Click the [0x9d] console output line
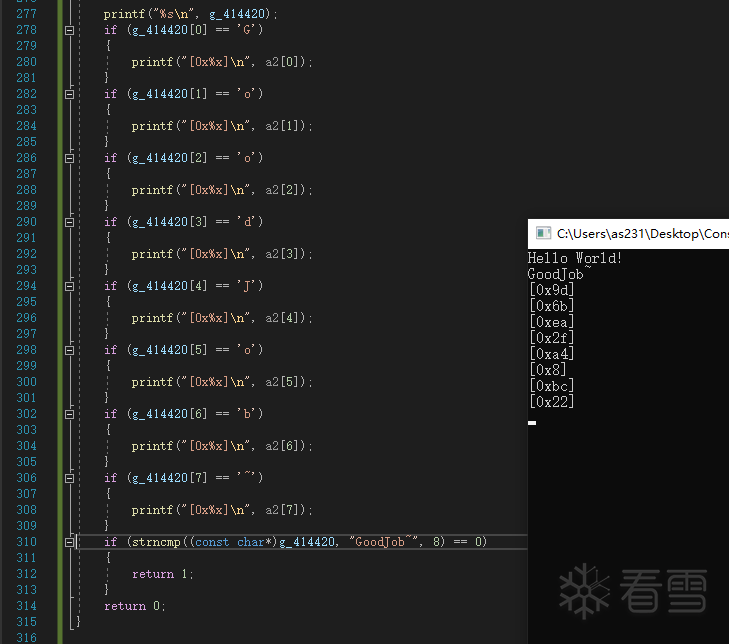The image size is (729, 644). [x=551, y=290]
